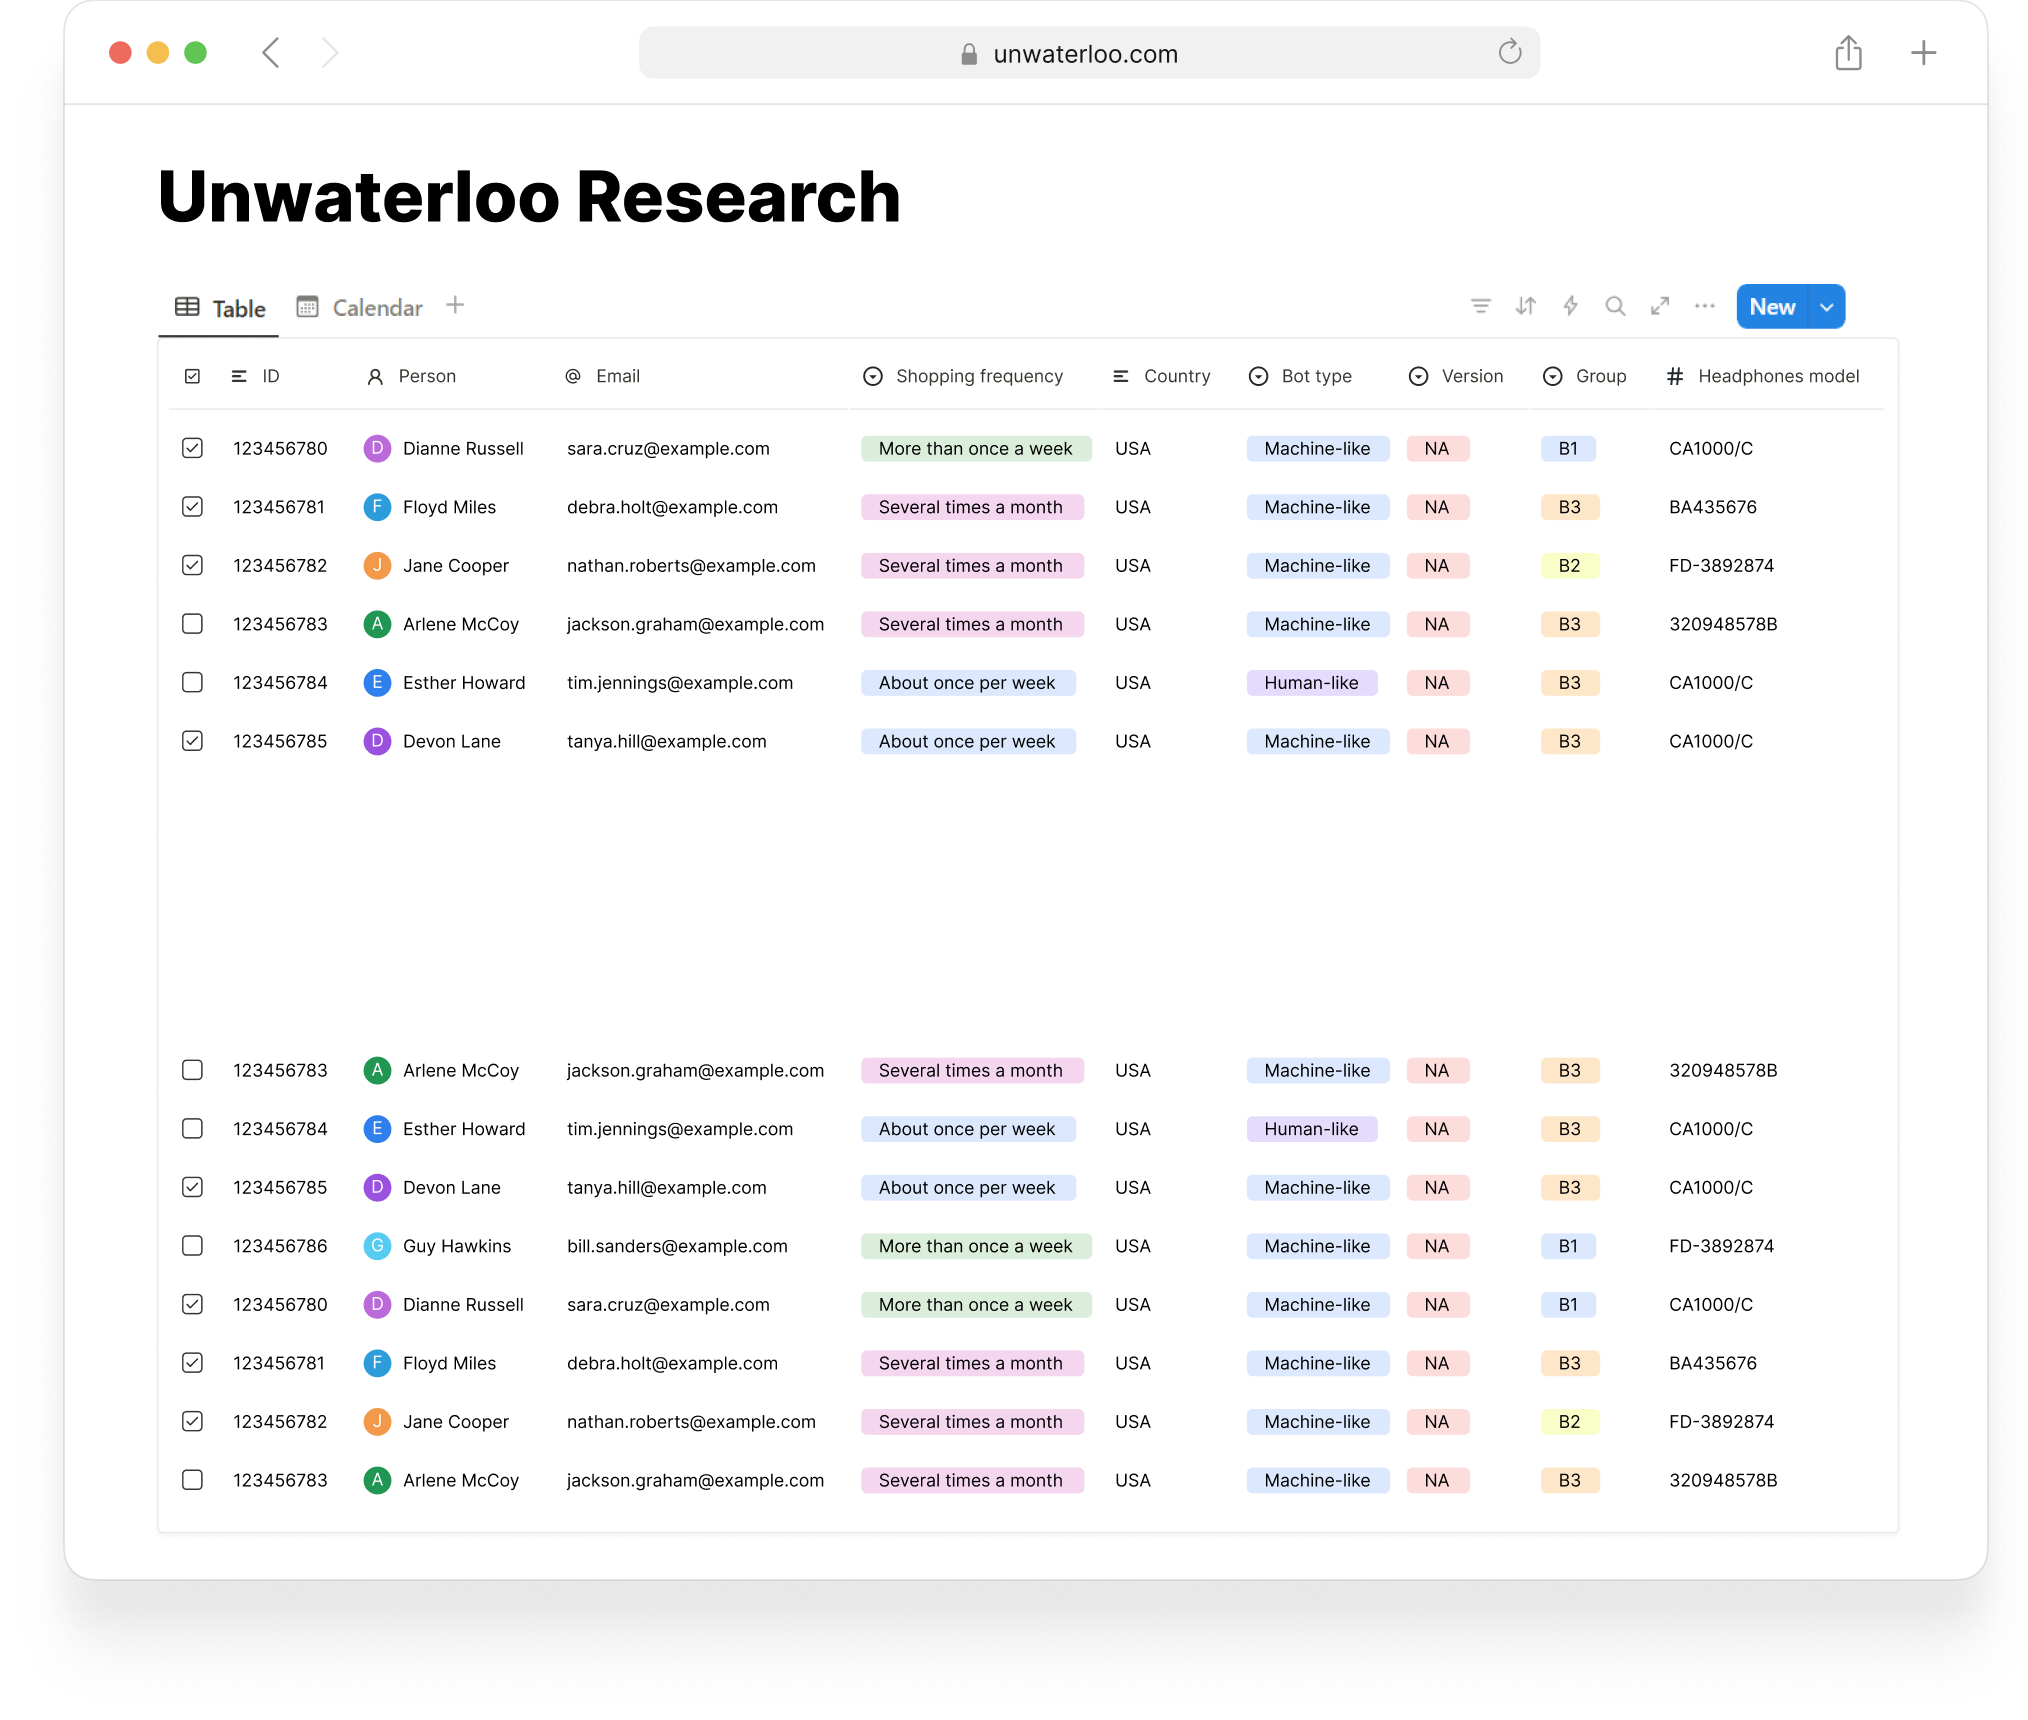Open the Bot type column dropdown icon
Viewport: 2028px width, 1720px height.
(1257, 376)
